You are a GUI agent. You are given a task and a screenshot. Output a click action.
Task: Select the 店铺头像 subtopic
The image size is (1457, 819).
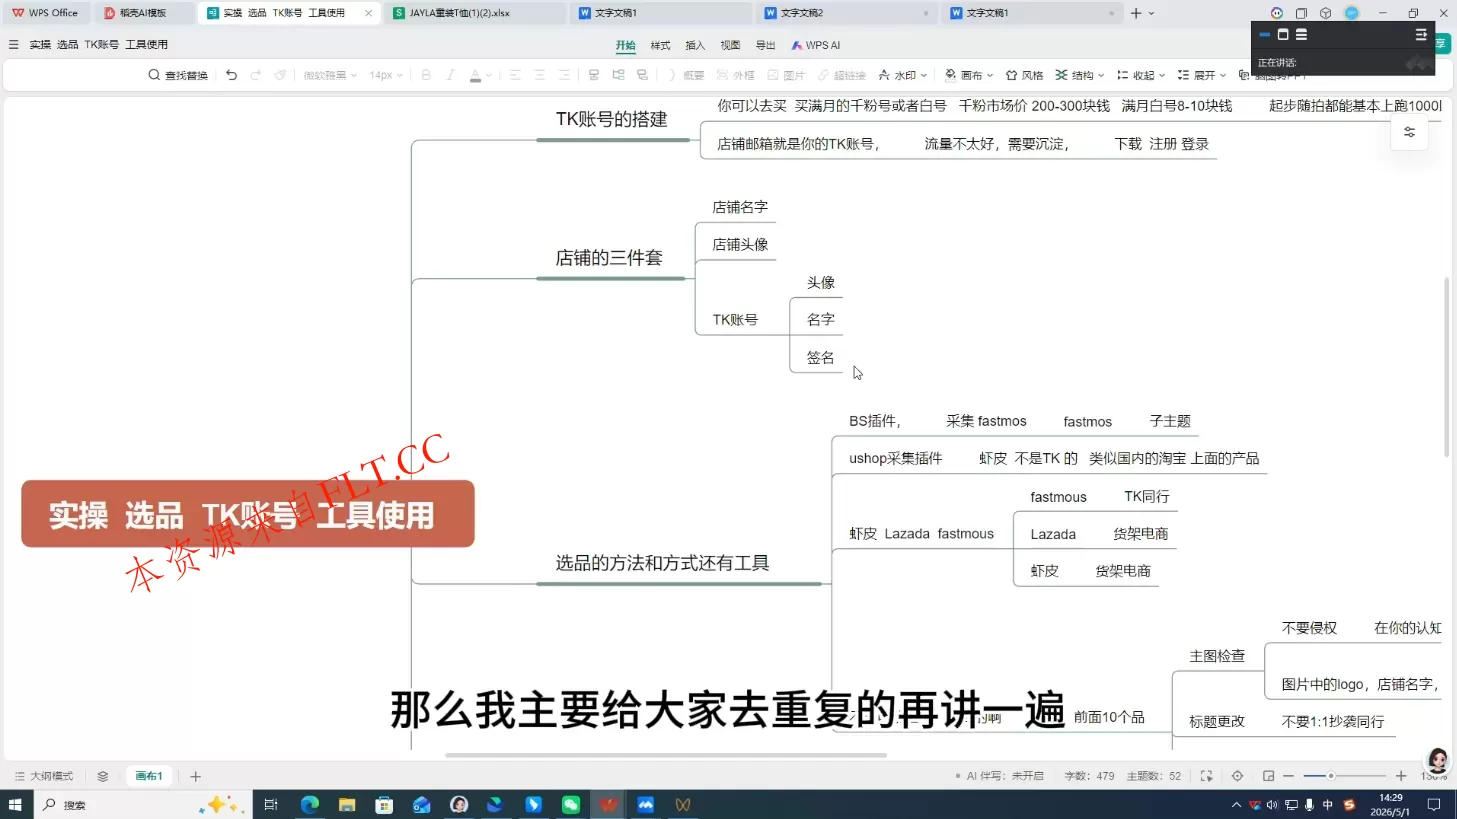click(740, 244)
